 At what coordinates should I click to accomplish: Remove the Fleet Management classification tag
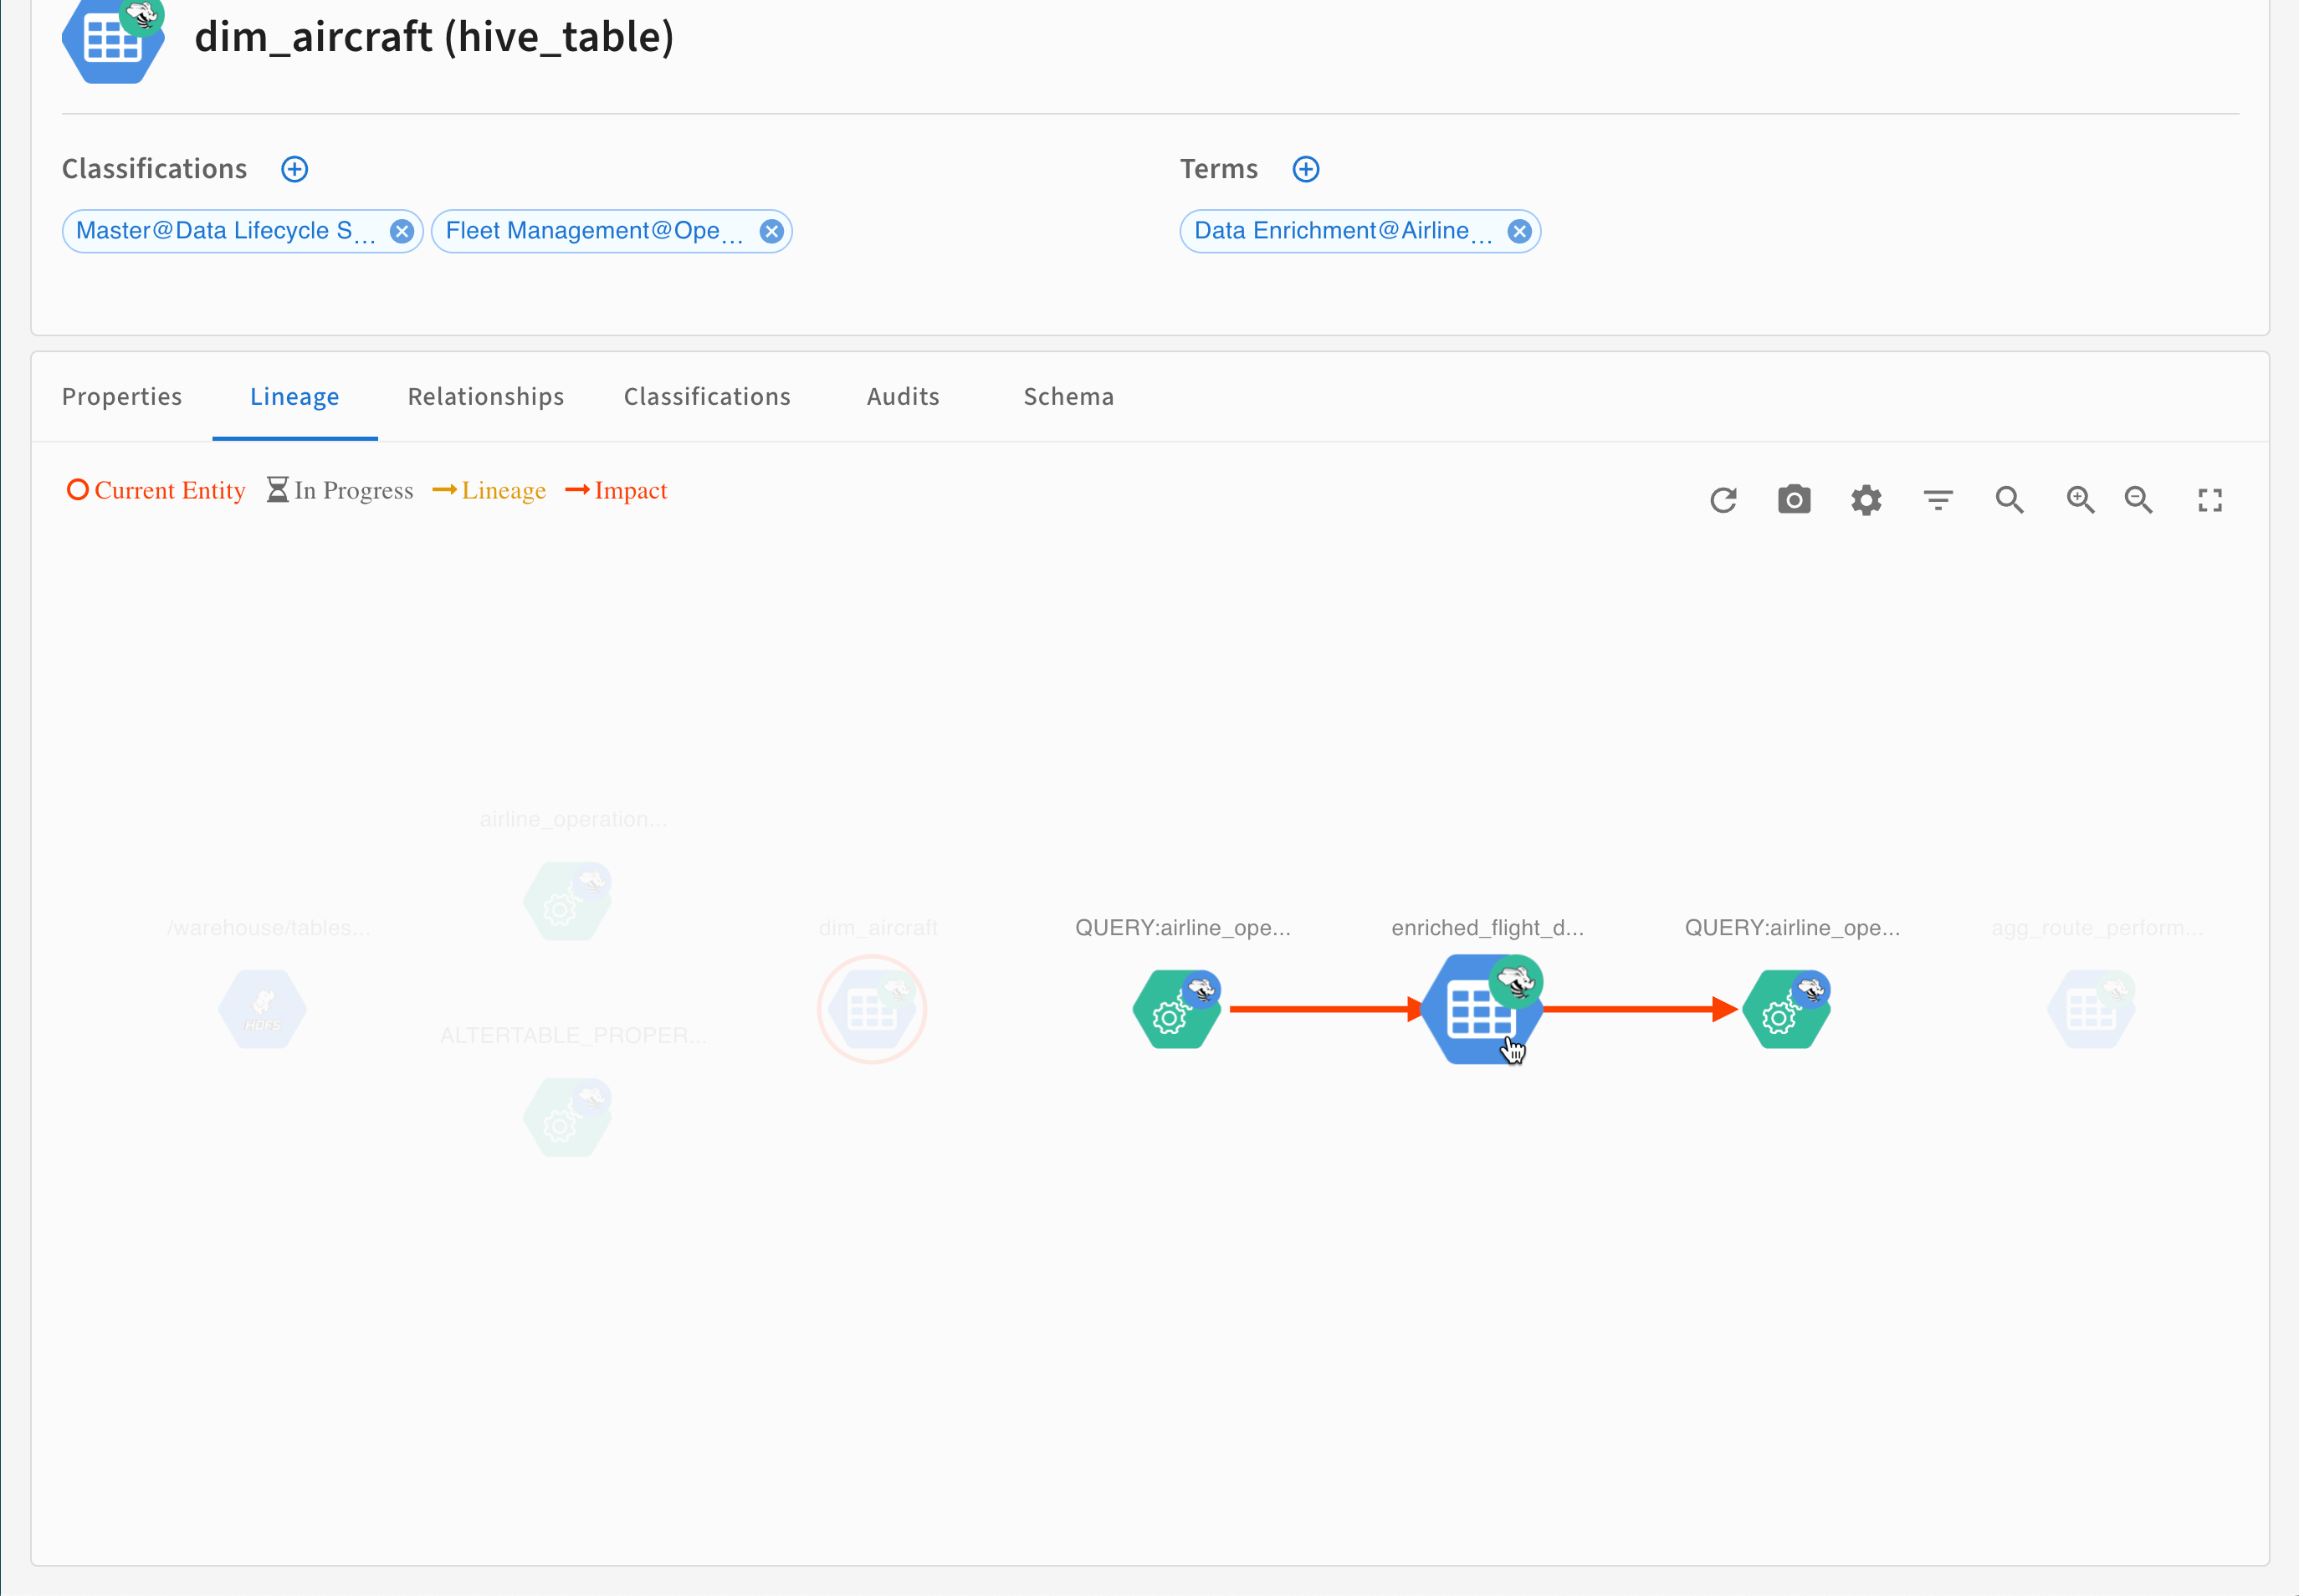(x=771, y=232)
